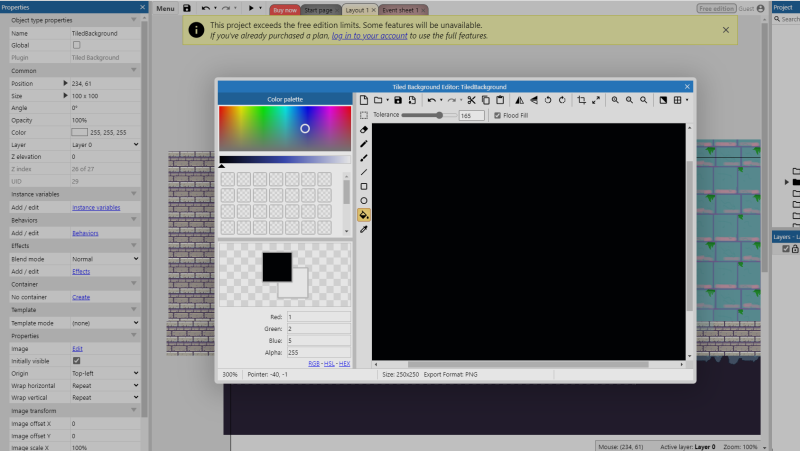Create a new image in the editor
800x451 pixels.
click(364, 100)
